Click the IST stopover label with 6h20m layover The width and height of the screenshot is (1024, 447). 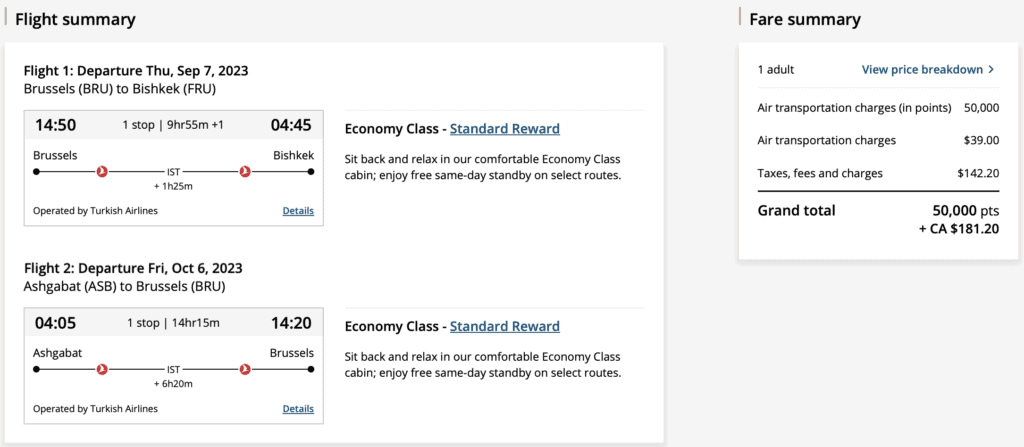click(173, 370)
